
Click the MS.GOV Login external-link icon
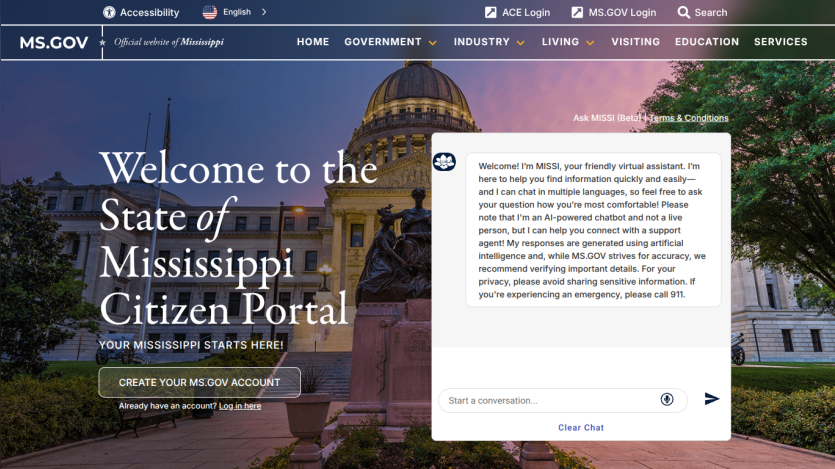click(x=577, y=12)
